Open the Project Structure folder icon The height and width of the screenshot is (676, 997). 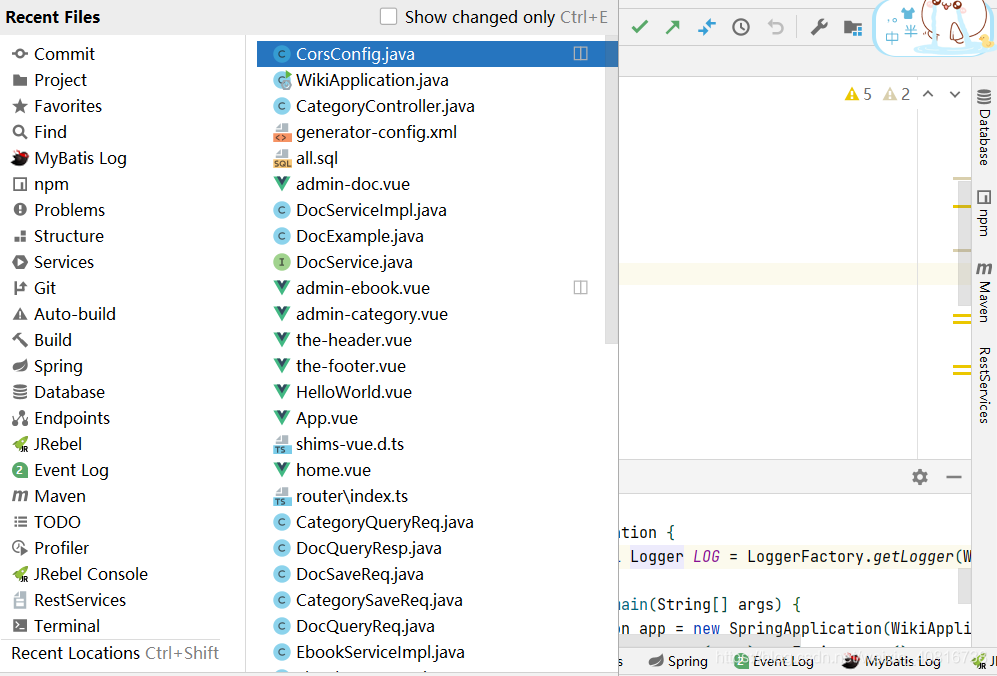tap(853, 27)
